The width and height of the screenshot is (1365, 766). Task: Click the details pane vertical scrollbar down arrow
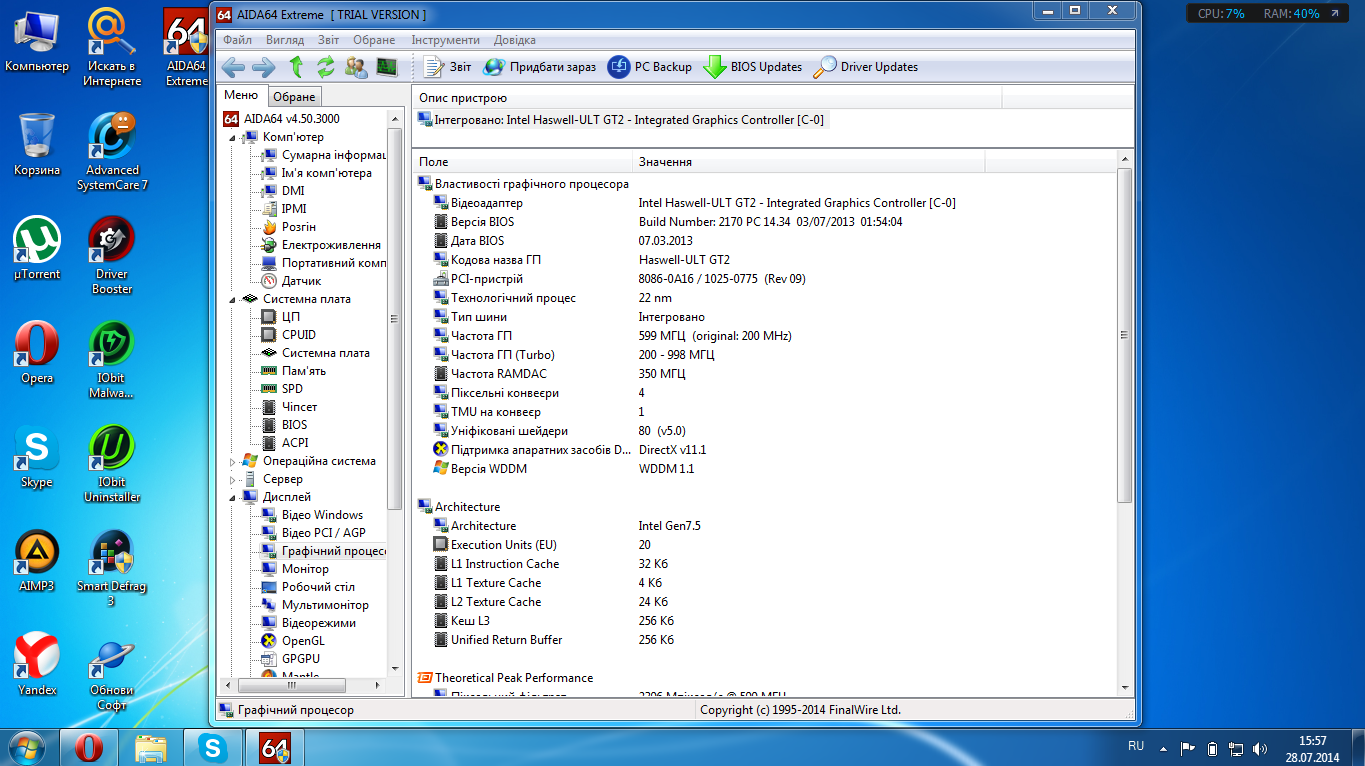click(x=1124, y=688)
